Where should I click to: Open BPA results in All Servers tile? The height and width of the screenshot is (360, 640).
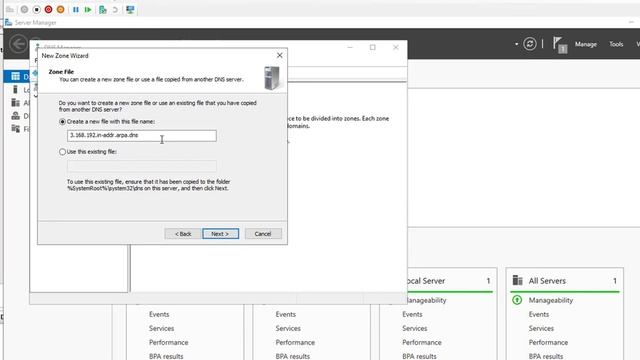click(546, 356)
